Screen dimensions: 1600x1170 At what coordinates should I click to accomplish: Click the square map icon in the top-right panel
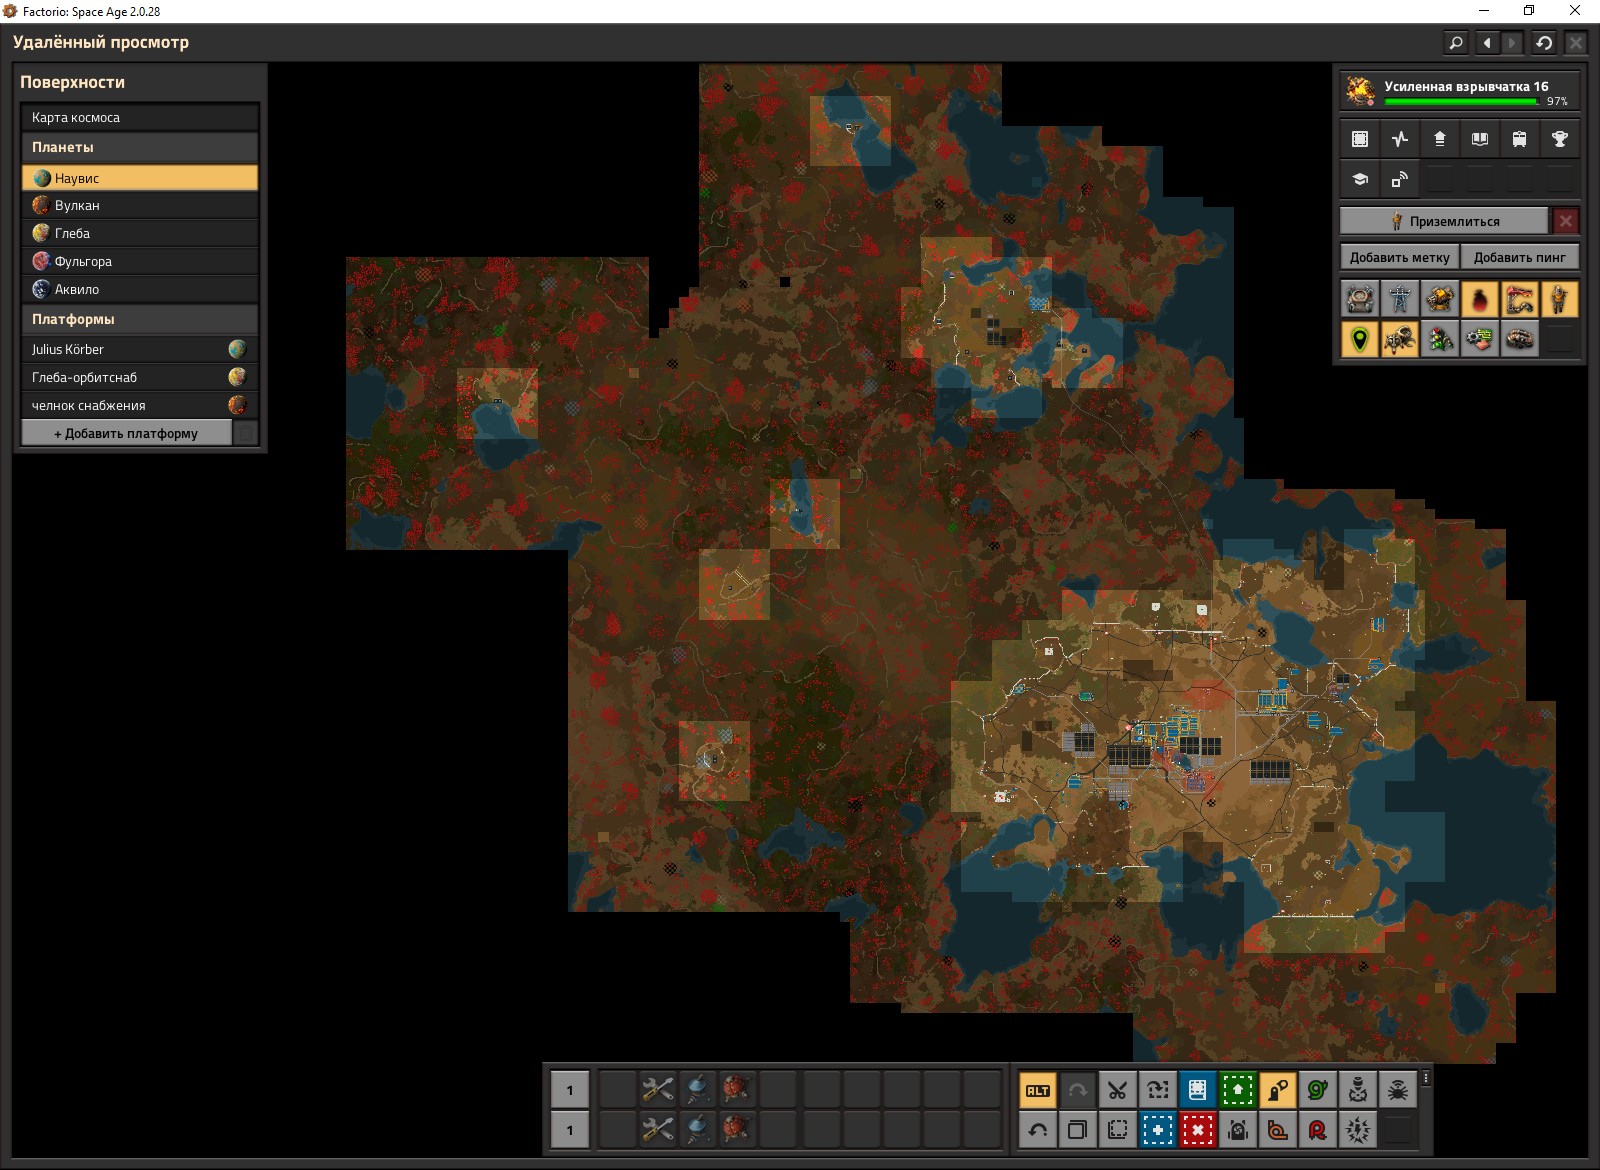[x=1360, y=139]
